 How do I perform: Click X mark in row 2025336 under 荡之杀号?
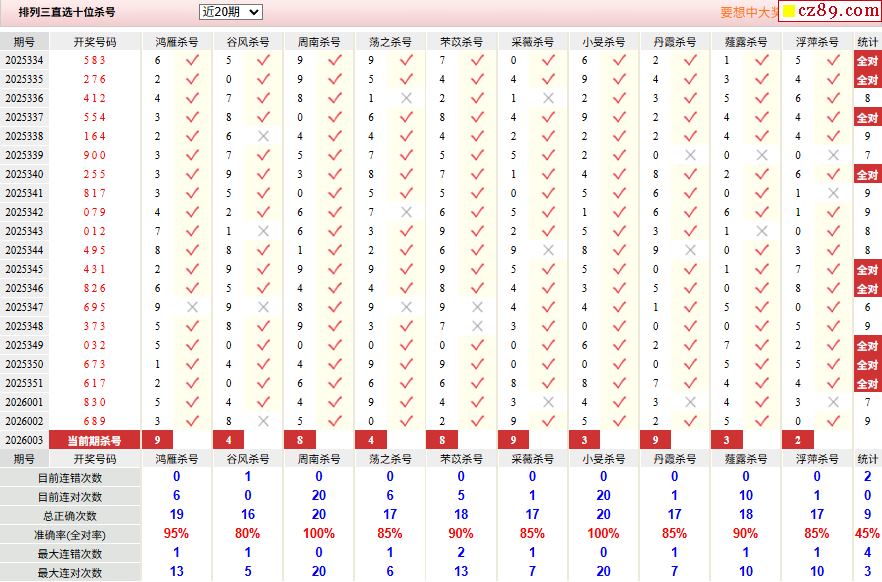406,98
